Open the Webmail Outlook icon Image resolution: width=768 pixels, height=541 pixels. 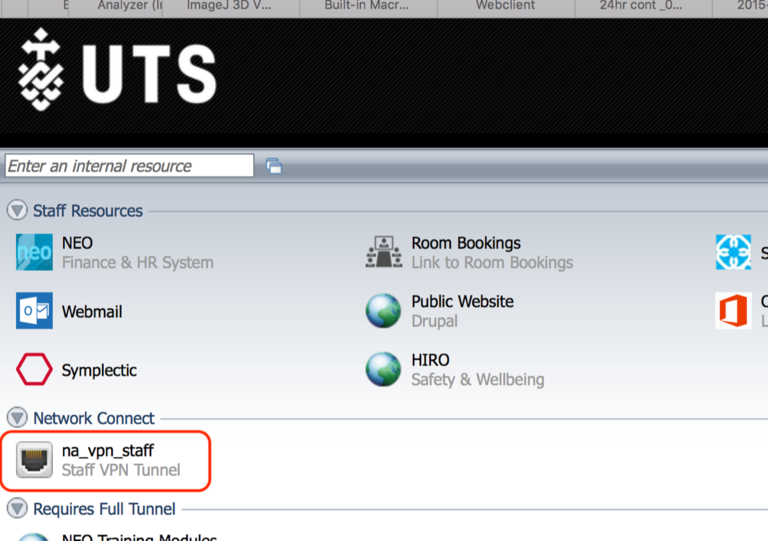34,311
